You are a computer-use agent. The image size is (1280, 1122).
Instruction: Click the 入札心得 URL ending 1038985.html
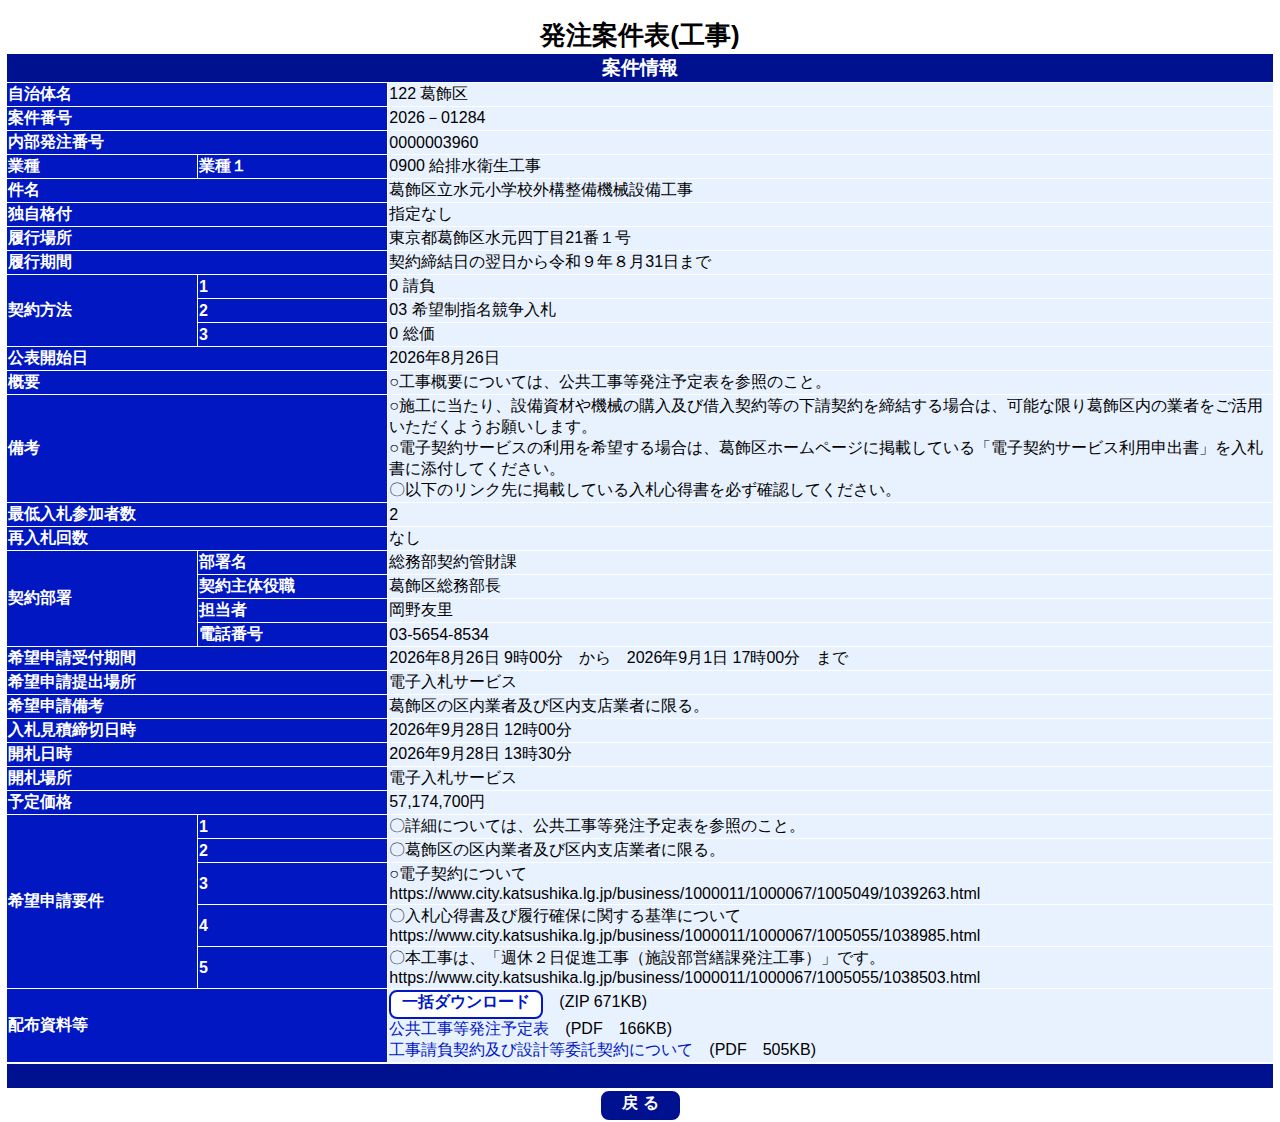coord(684,935)
